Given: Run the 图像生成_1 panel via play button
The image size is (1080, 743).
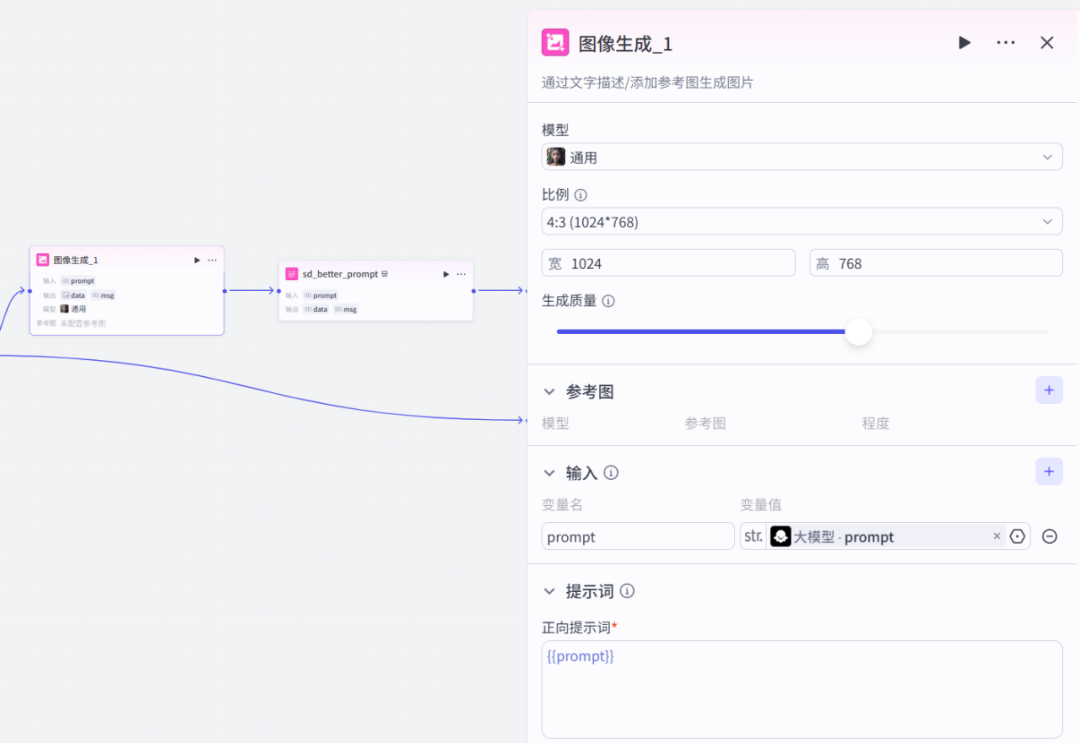Looking at the screenshot, I should [964, 42].
